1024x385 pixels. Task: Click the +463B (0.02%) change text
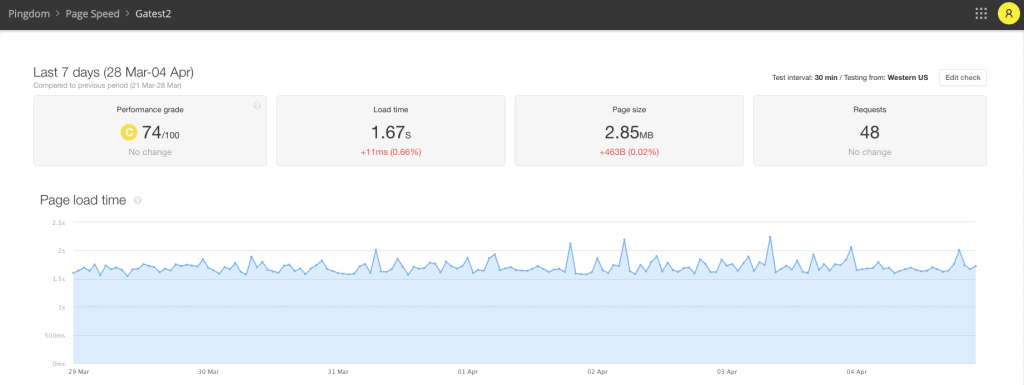pyautogui.click(x=629, y=152)
